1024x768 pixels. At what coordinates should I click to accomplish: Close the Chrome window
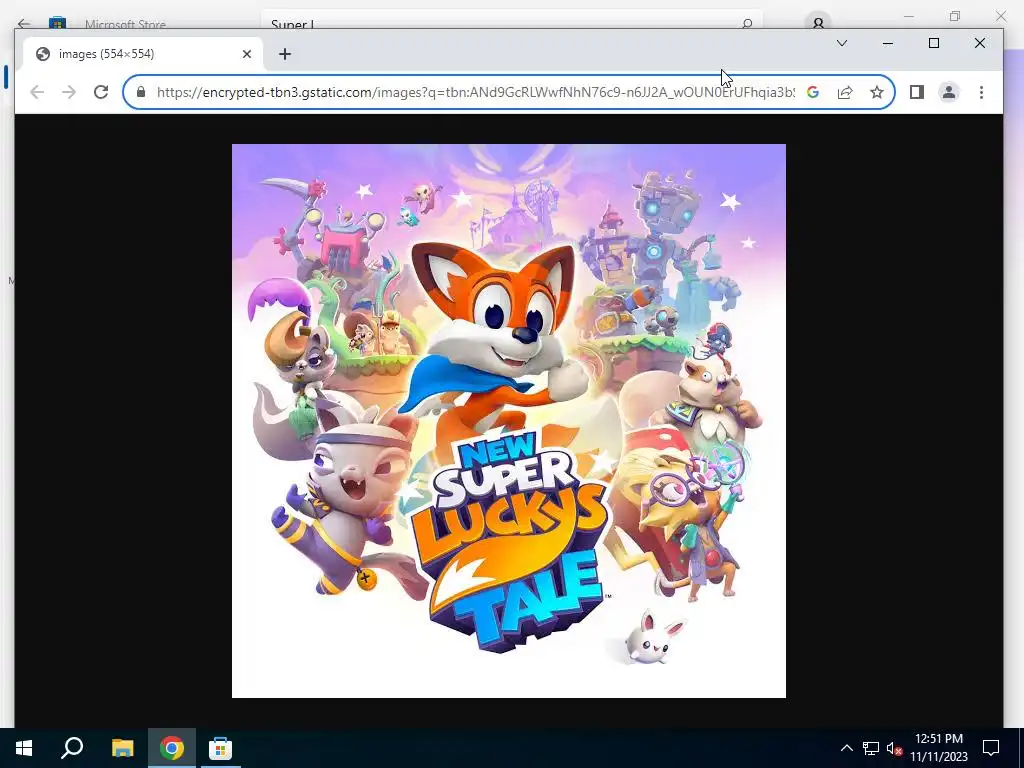pyautogui.click(x=980, y=43)
